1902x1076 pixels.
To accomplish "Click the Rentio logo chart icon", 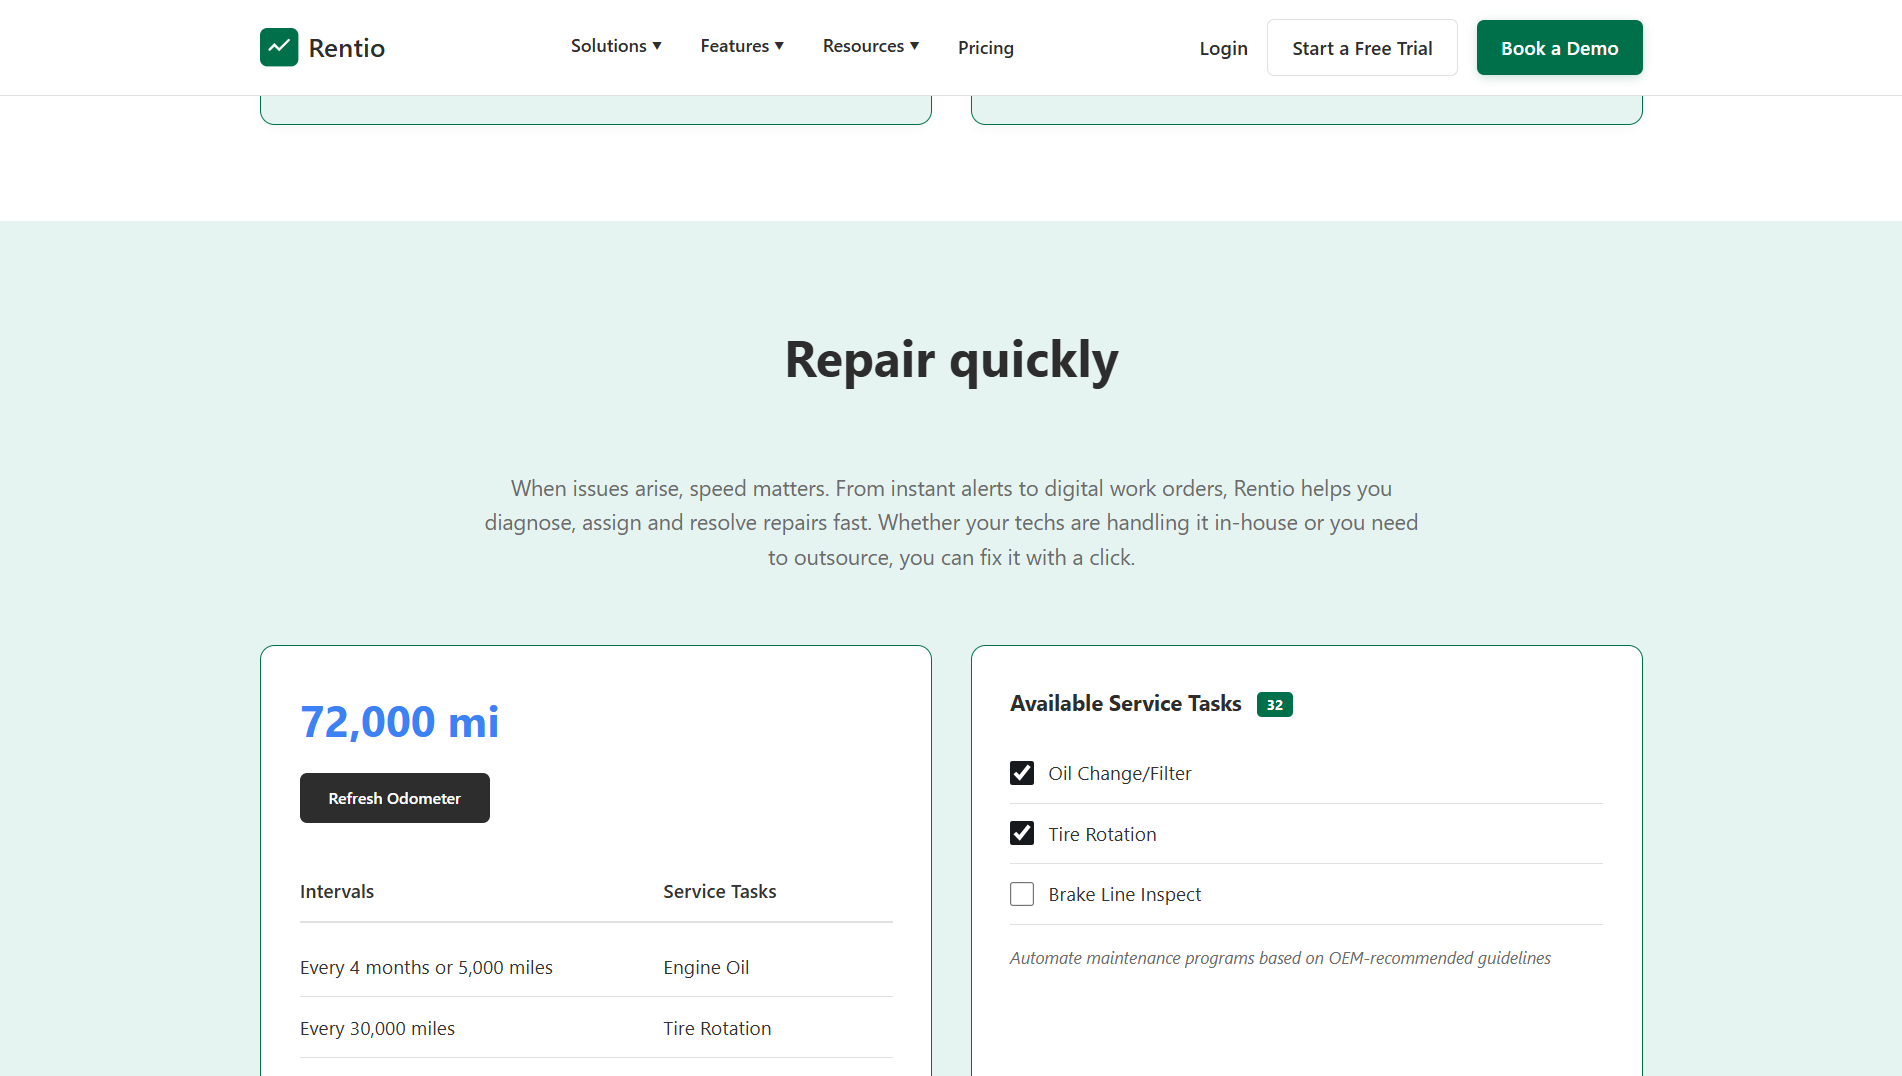I will (279, 46).
